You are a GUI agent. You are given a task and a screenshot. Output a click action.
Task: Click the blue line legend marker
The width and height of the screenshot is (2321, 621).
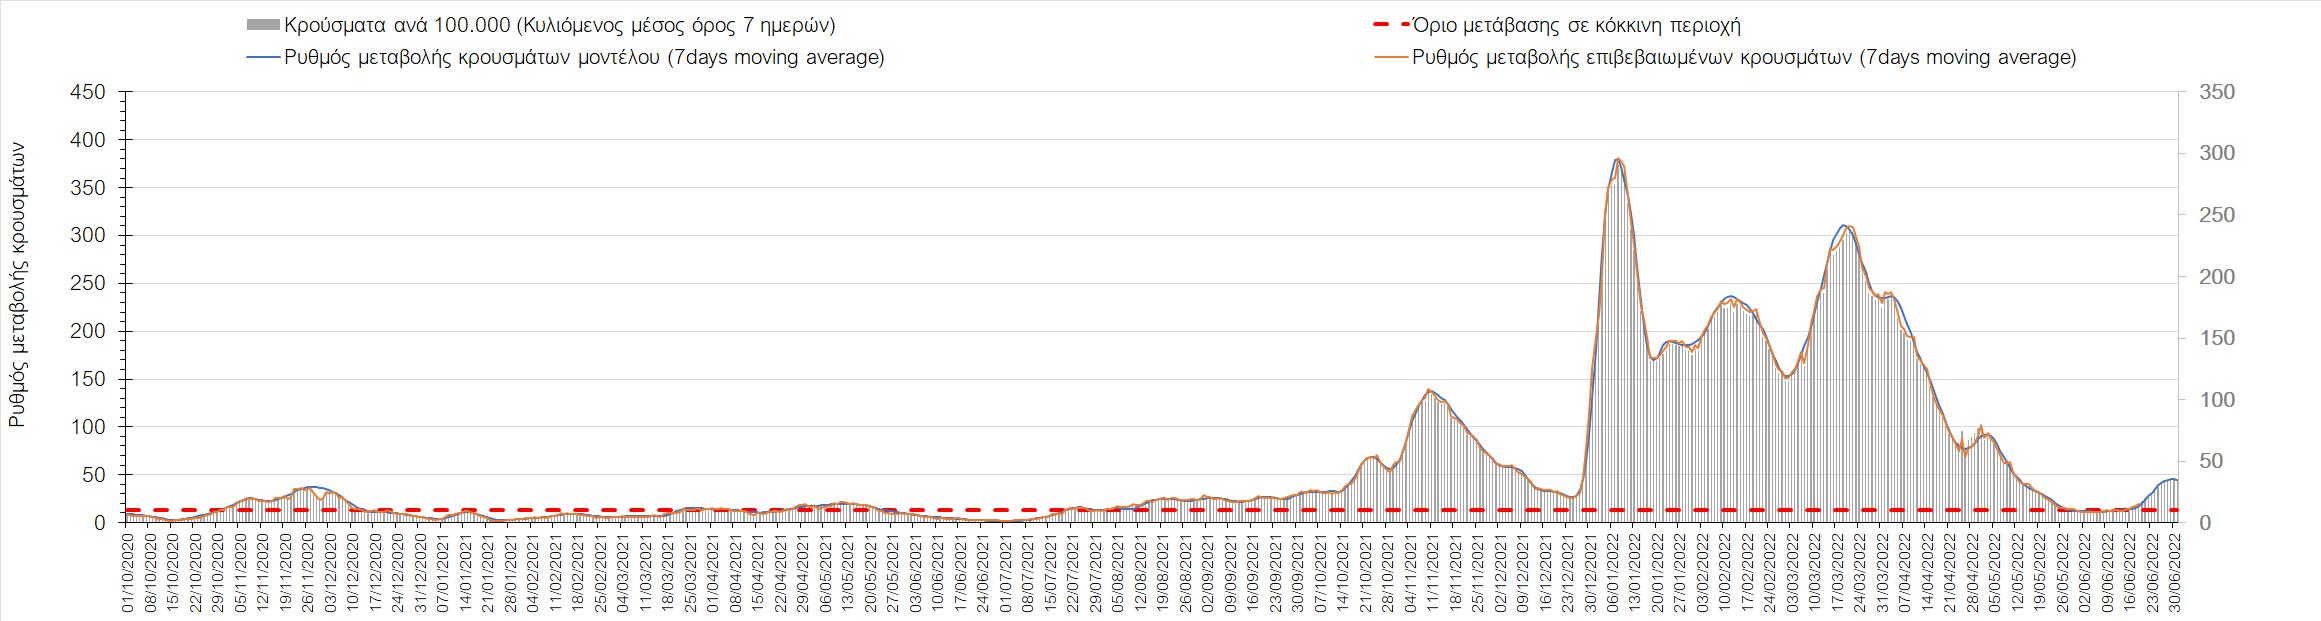[x=261, y=58]
